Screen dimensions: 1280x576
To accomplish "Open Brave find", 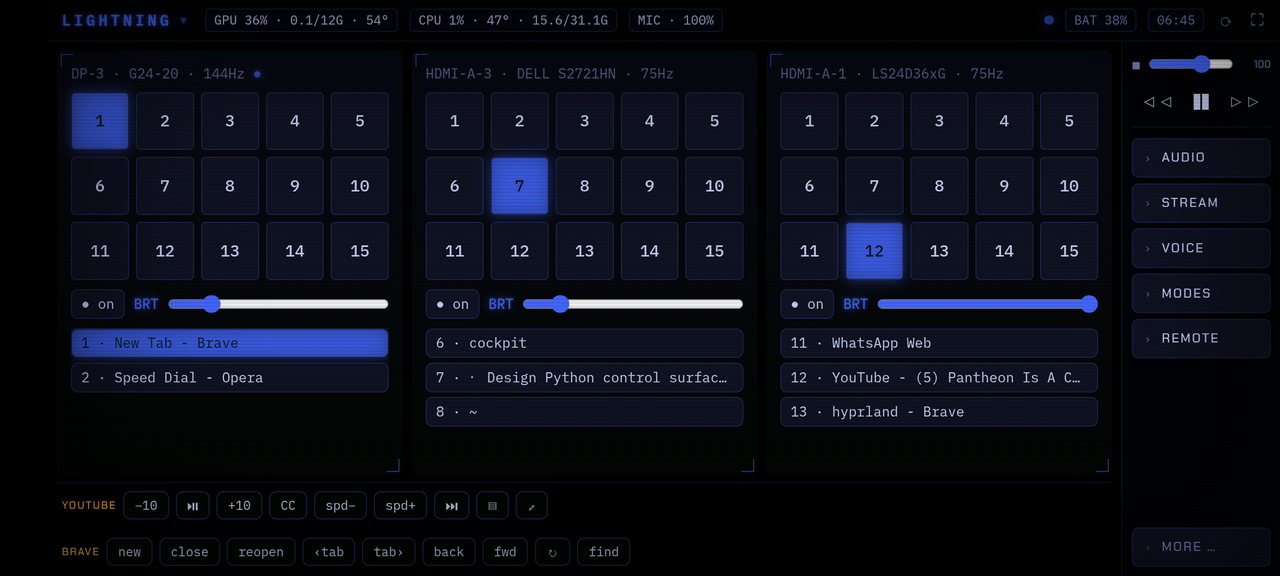I will pyautogui.click(x=603, y=552).
